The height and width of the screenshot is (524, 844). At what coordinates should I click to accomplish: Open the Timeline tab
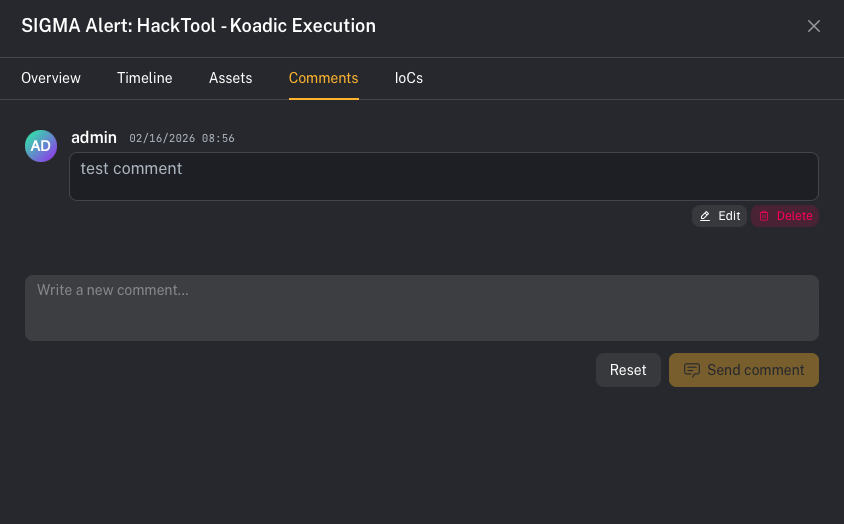145,78
